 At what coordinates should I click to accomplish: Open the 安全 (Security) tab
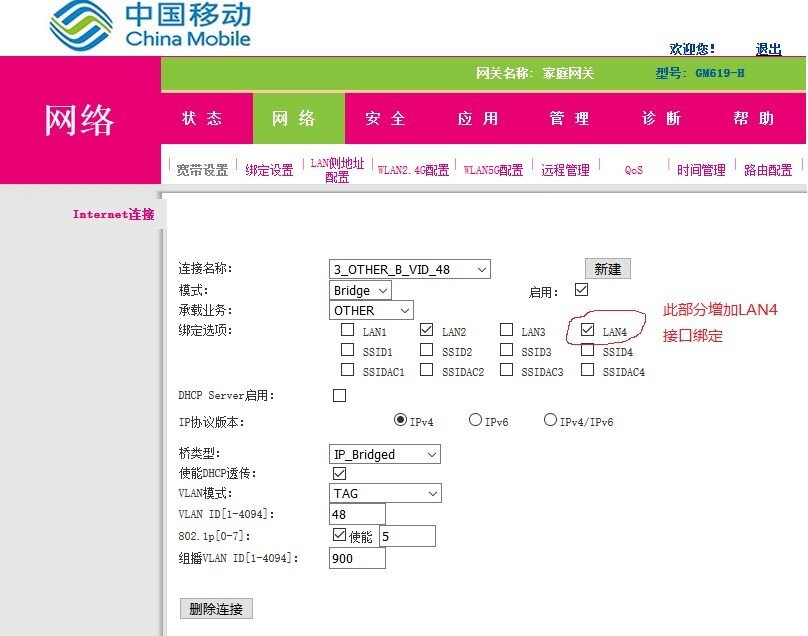pyautogui.click(x=385, y=118)
